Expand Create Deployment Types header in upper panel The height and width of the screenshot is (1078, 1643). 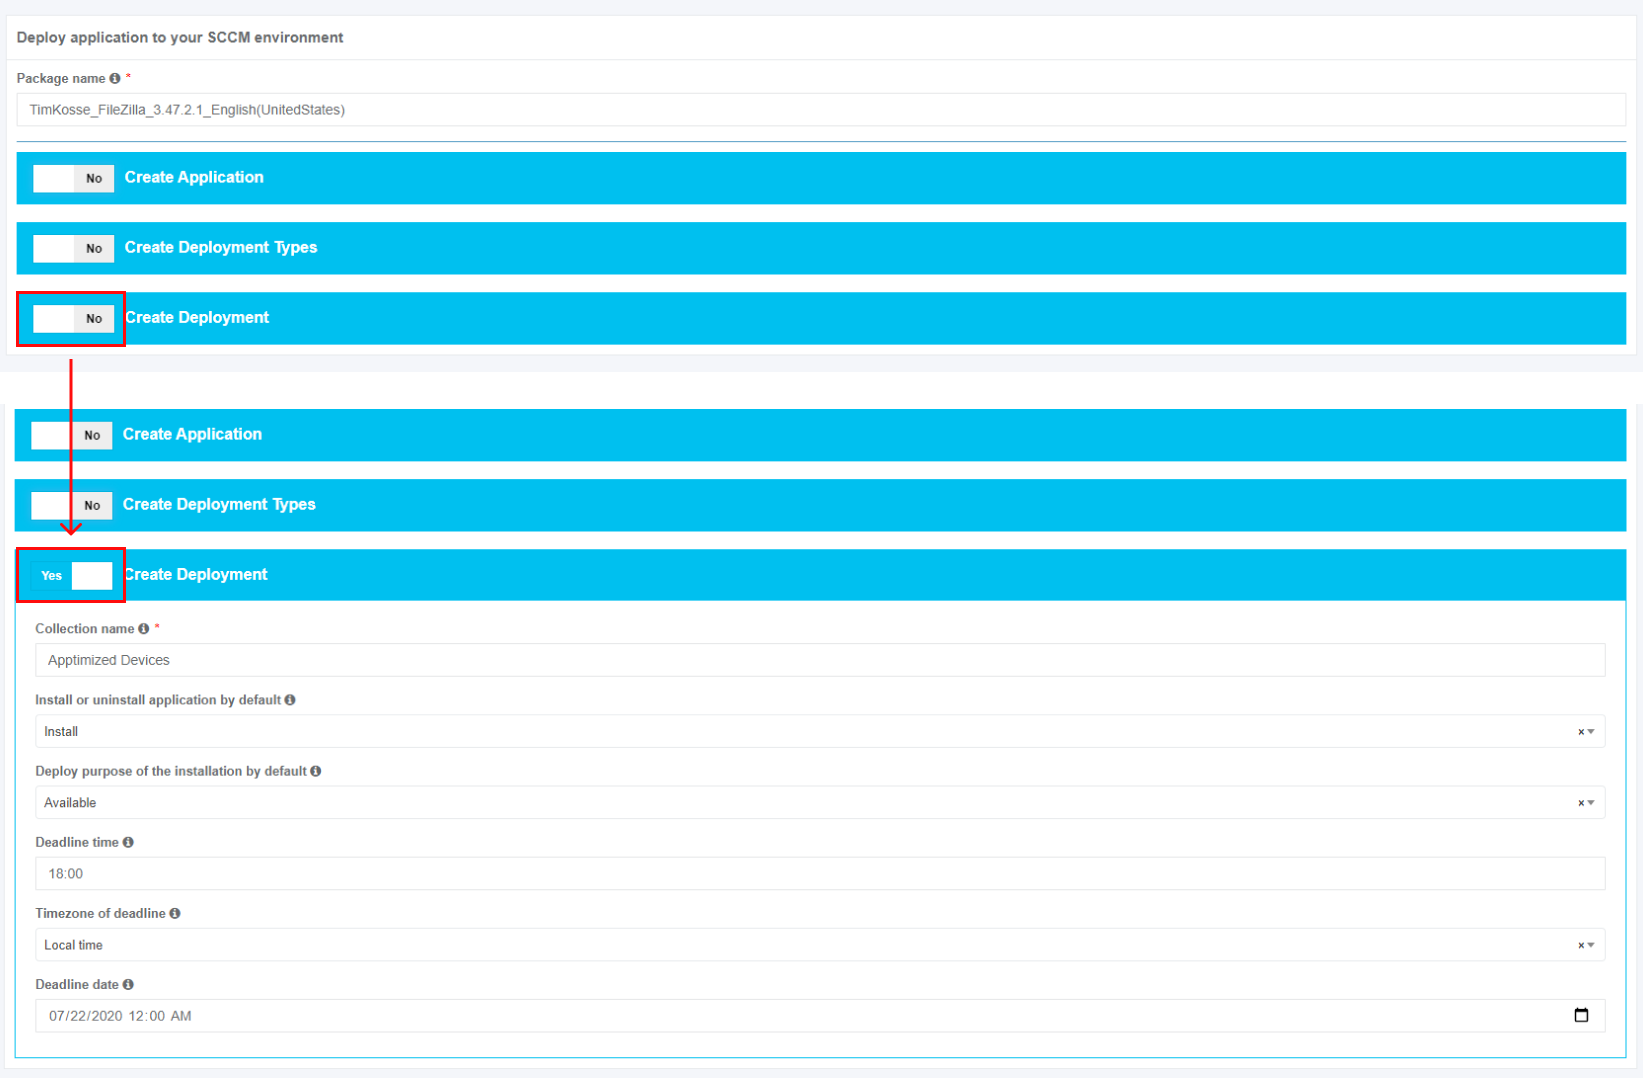(x=821, y=248)
